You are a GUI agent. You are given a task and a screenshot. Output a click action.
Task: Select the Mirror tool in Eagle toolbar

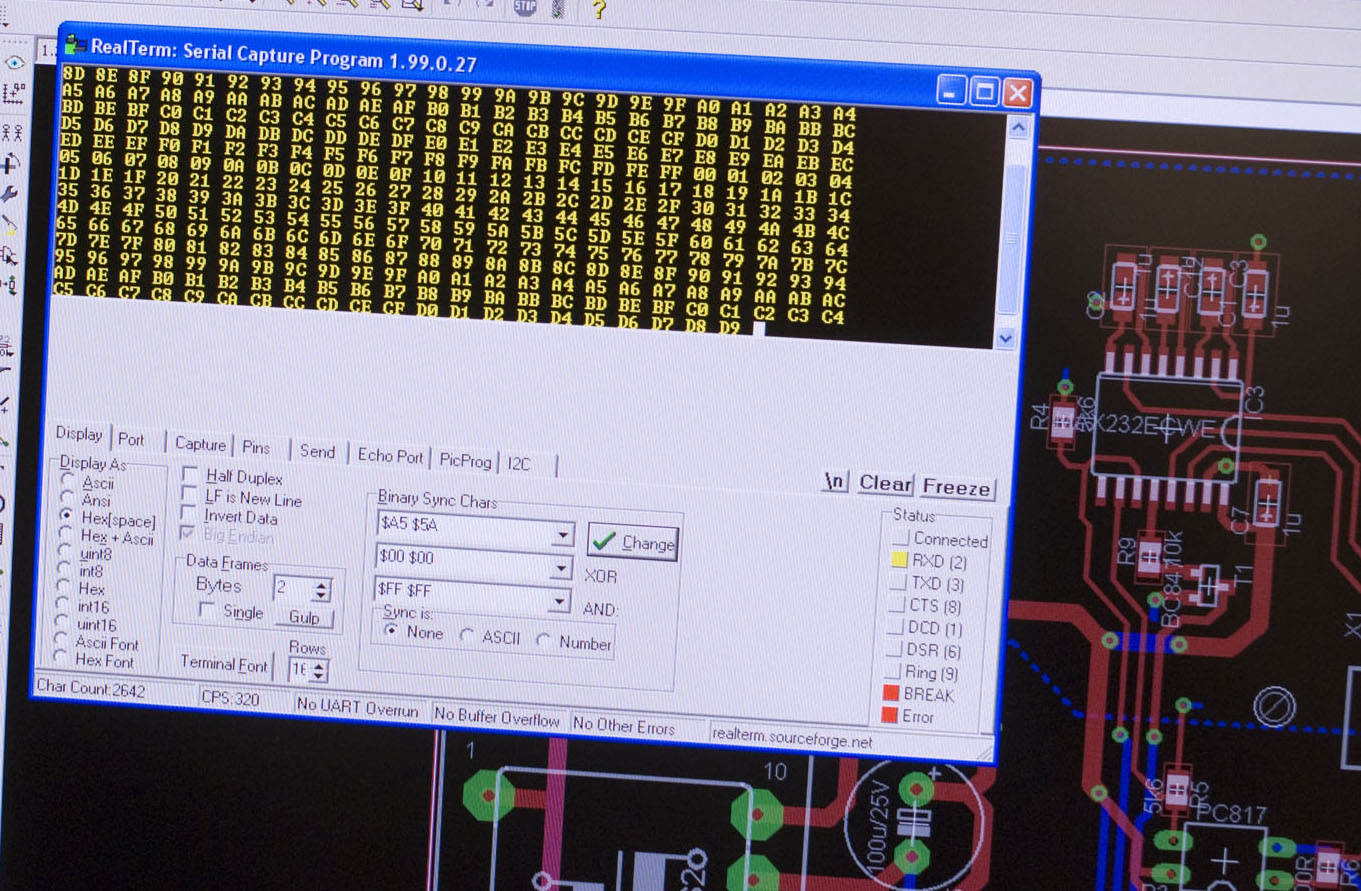click(12, 132)
